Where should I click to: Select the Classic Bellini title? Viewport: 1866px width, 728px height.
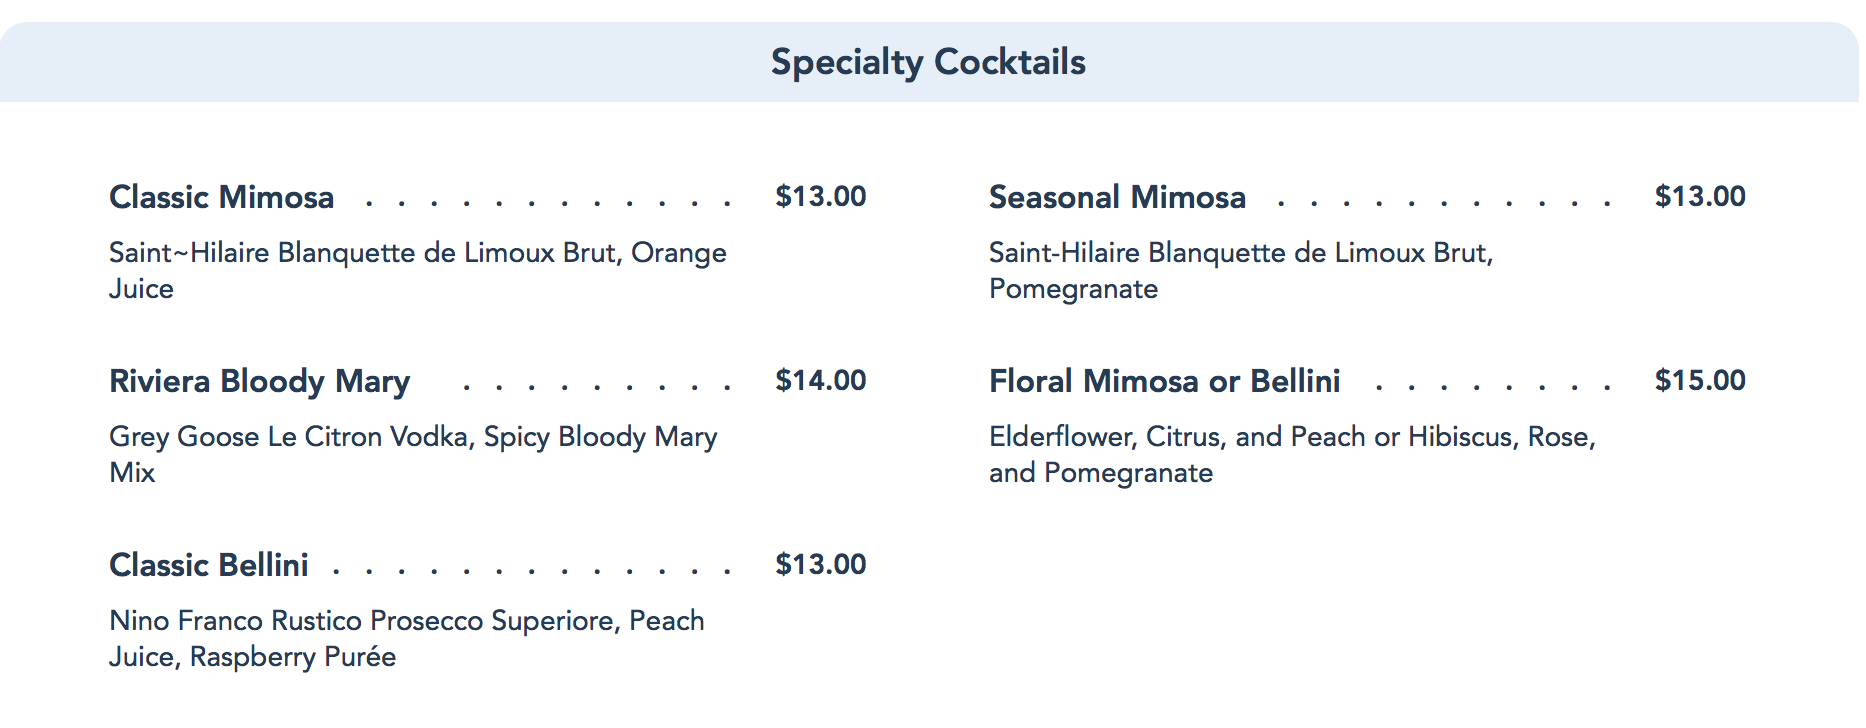[208, 565]
